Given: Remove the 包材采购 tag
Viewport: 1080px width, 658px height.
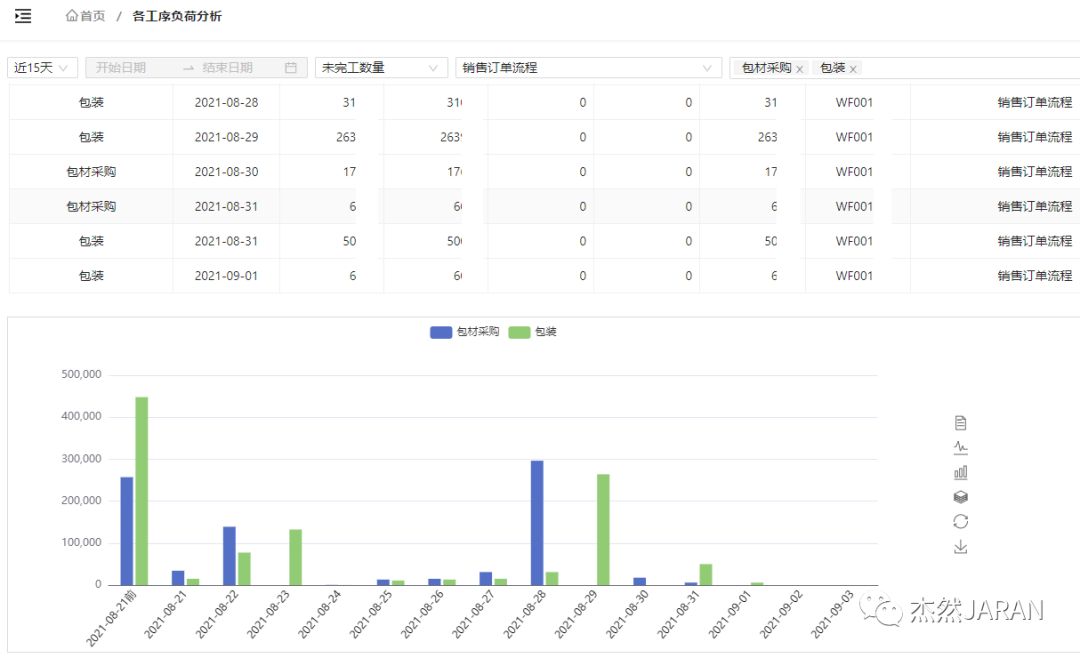Looking at the screenshot, I should (800, 69).
